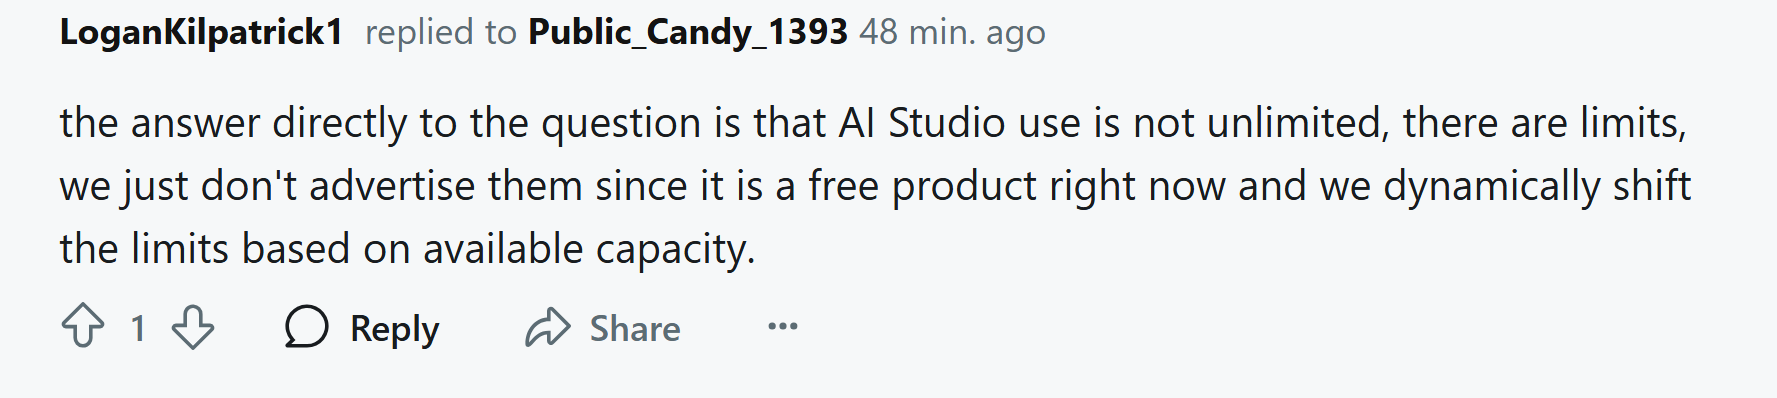
Task: Open the three-dot more options menu
Action: tap(782, 327)
